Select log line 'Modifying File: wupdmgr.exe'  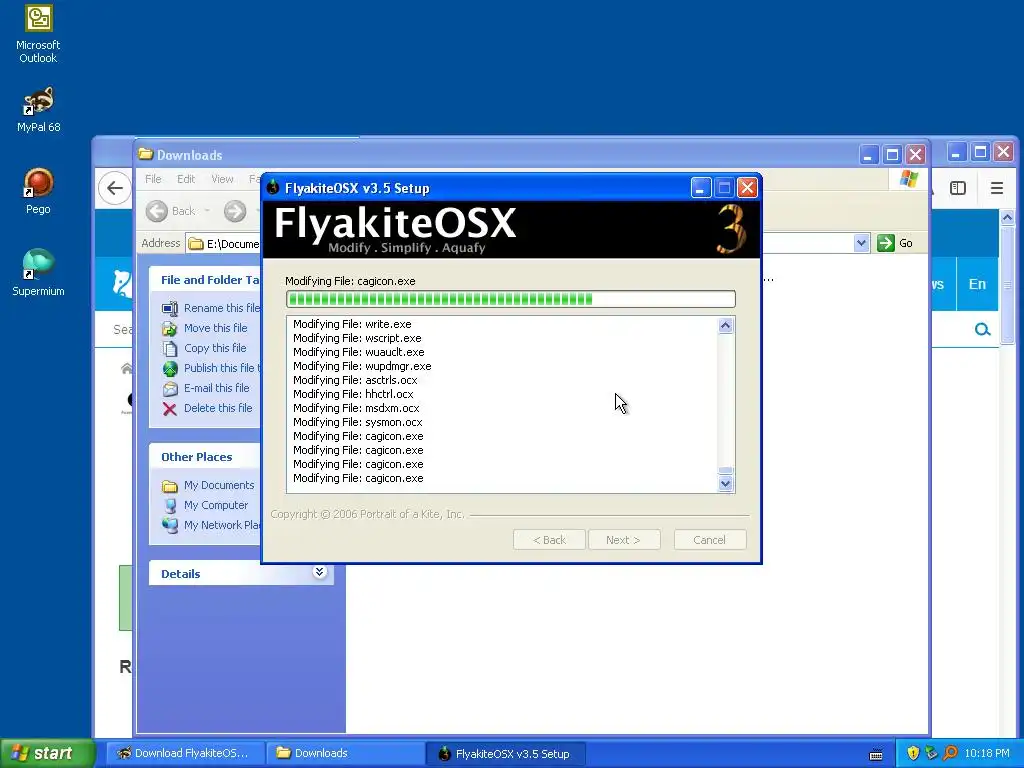(362, 366)
